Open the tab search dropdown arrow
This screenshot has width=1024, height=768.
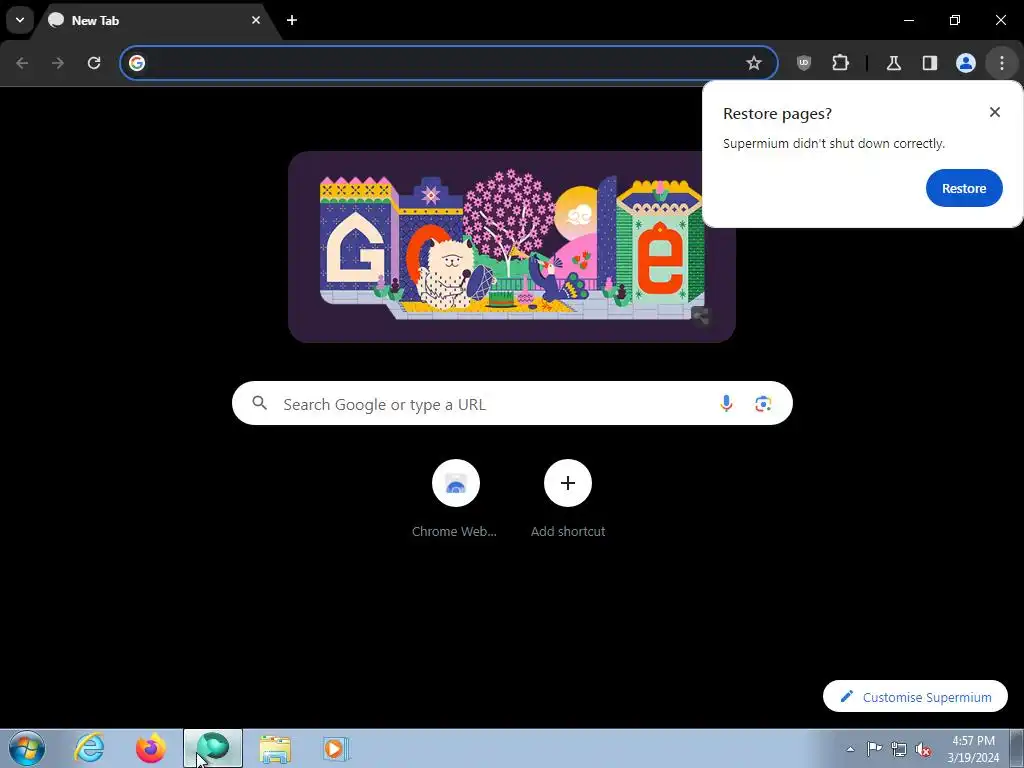[20, 20]
